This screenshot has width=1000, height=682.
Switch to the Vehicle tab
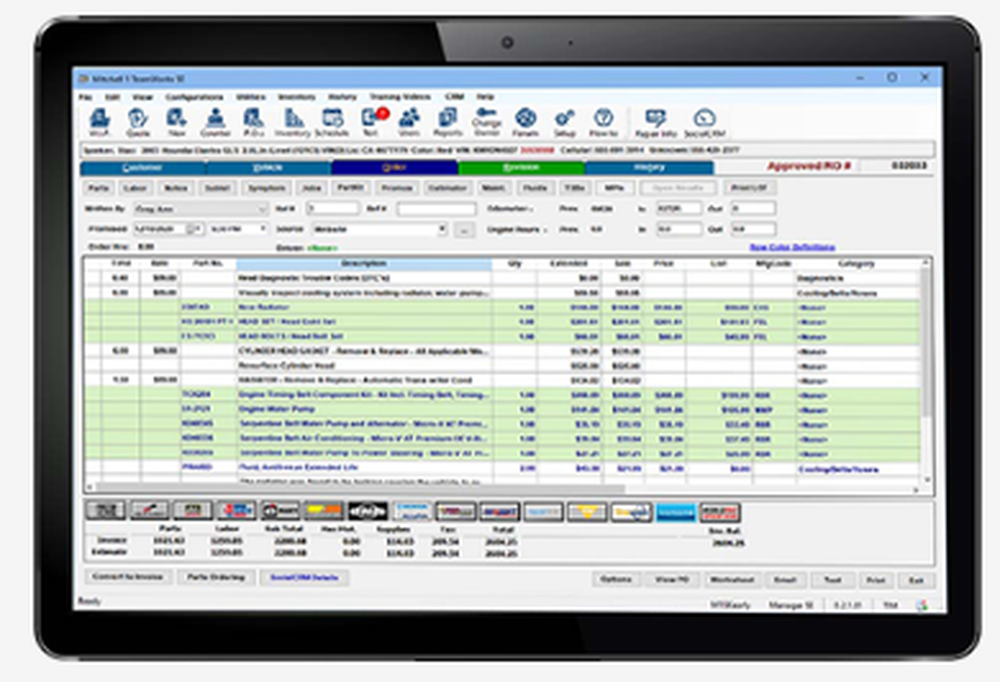click(268, 168)
